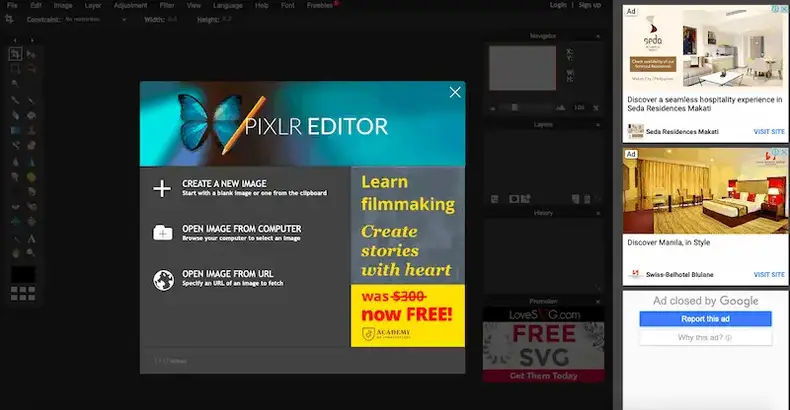Click the globe icon for Open Image From URL
790x410 pixels.
163,280
